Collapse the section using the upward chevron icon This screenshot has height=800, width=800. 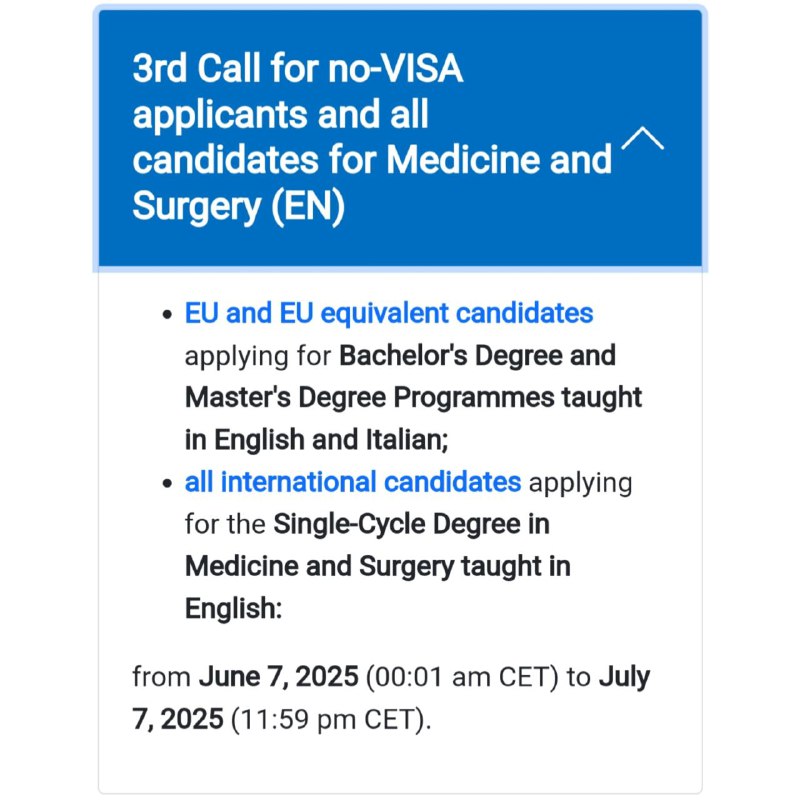tap(642, 138)
